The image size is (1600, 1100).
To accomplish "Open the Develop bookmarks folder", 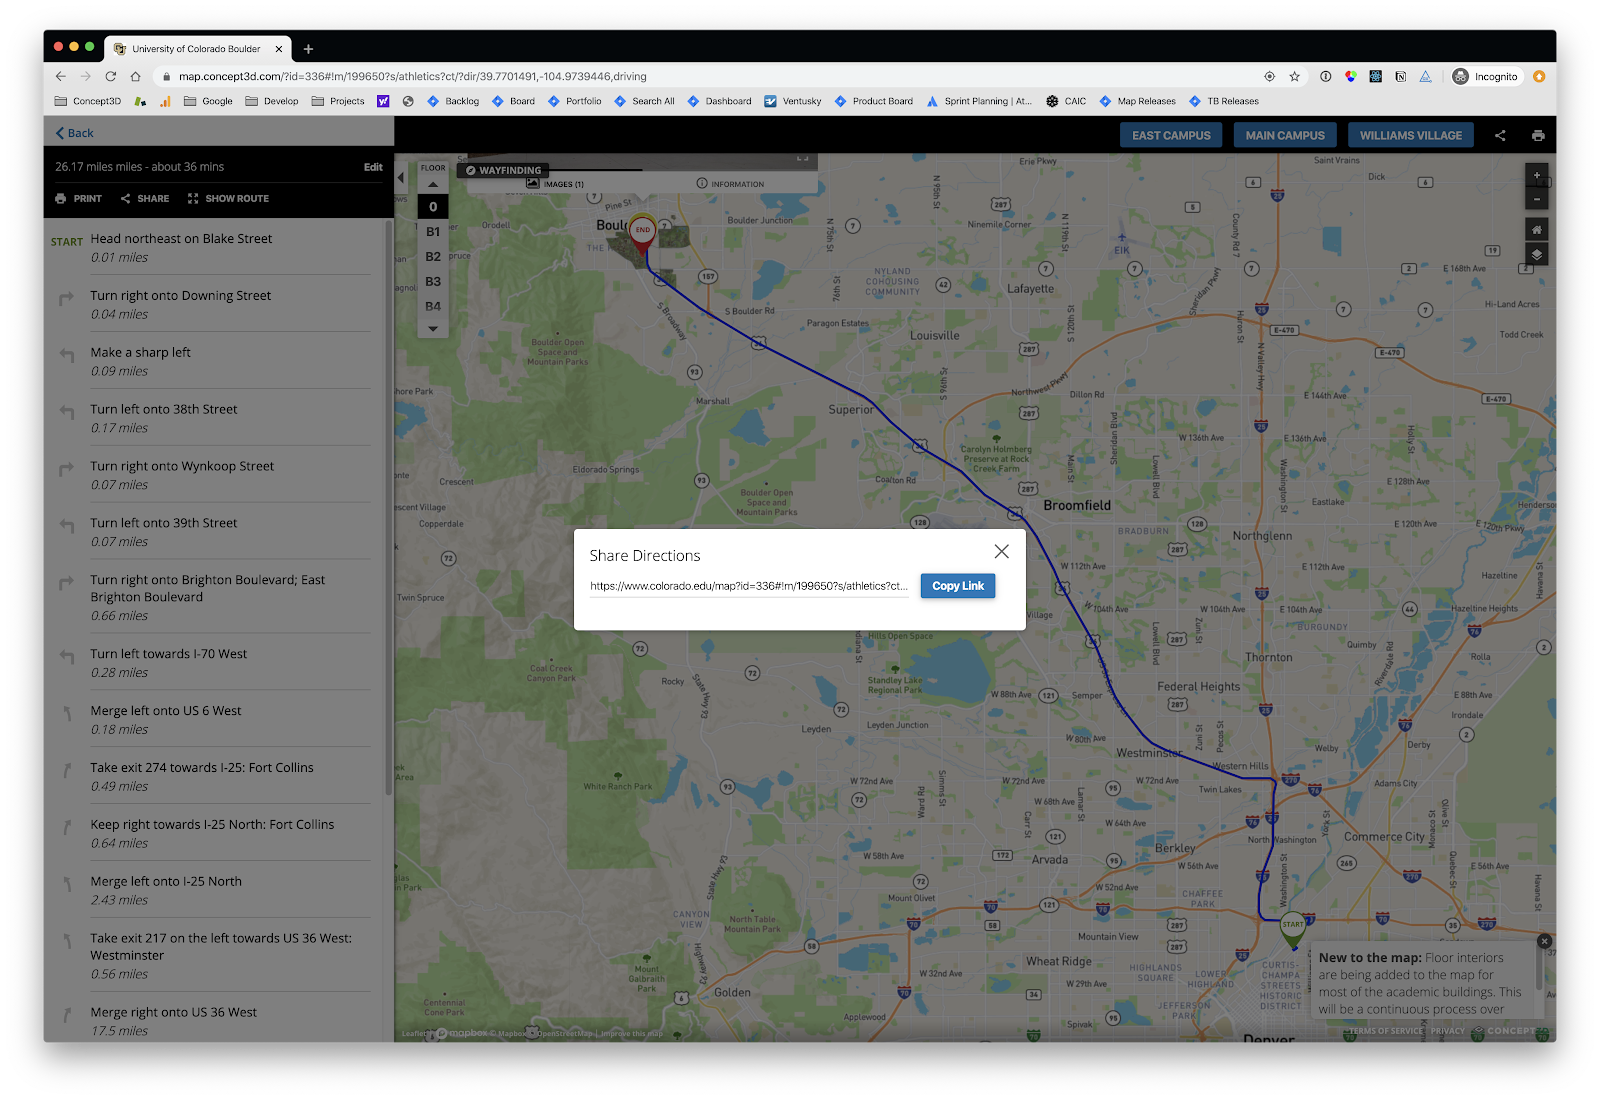I will (x=272, y=101).
